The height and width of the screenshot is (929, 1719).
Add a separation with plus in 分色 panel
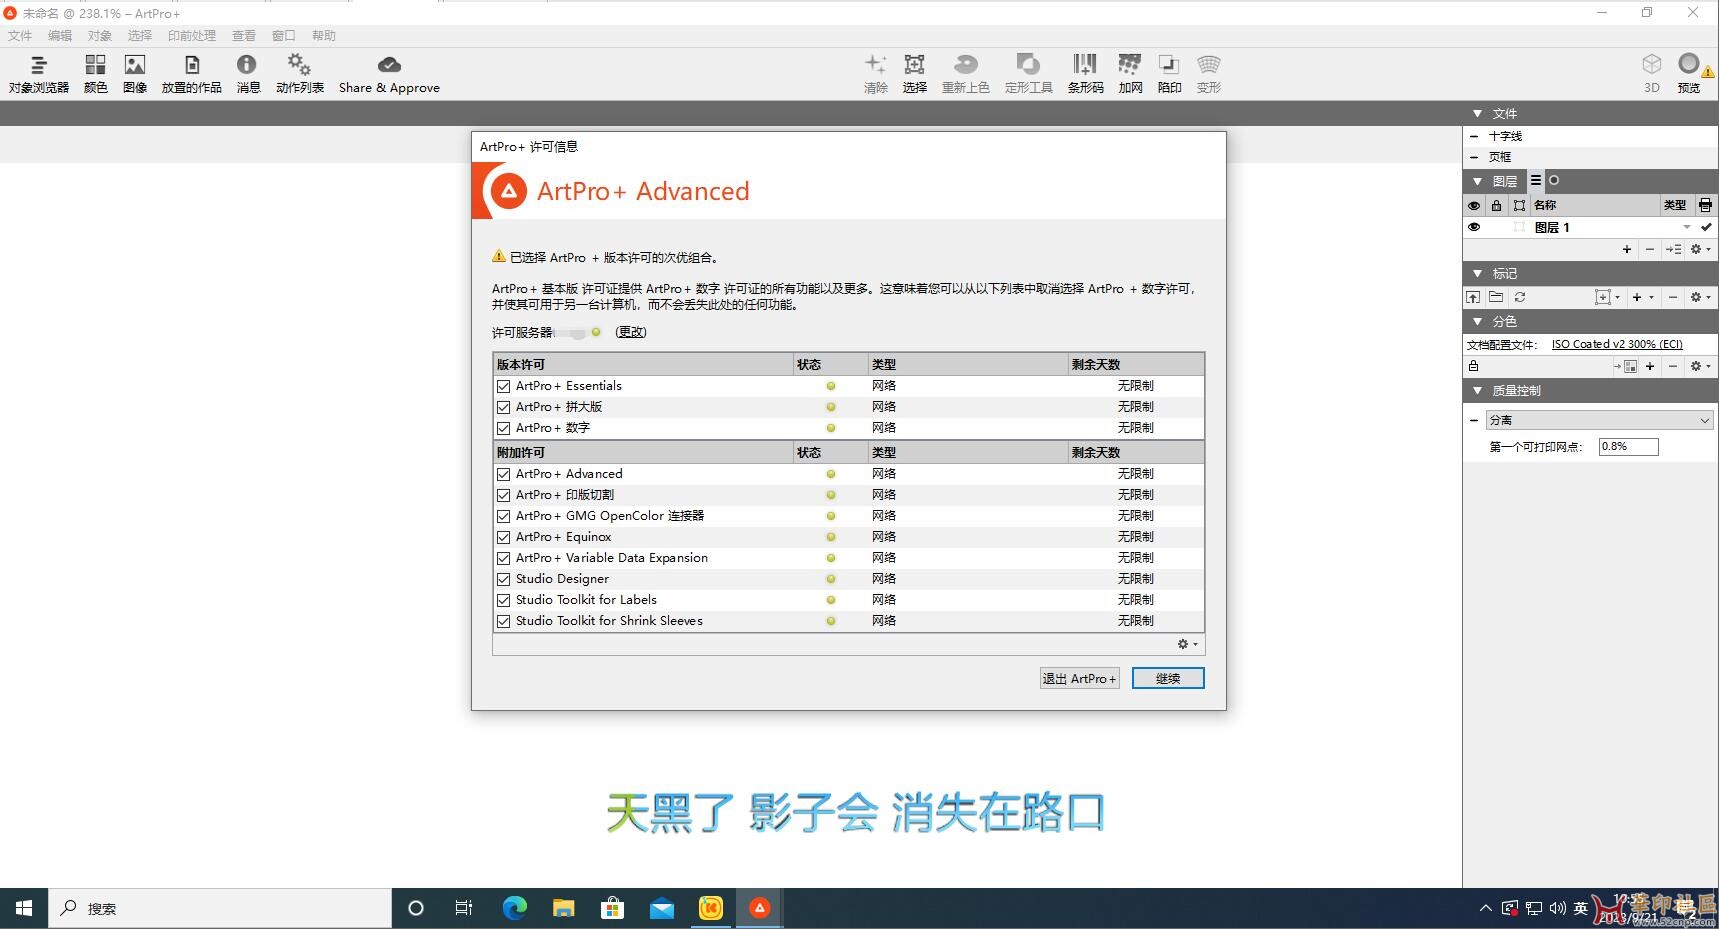coord(1650,366)
